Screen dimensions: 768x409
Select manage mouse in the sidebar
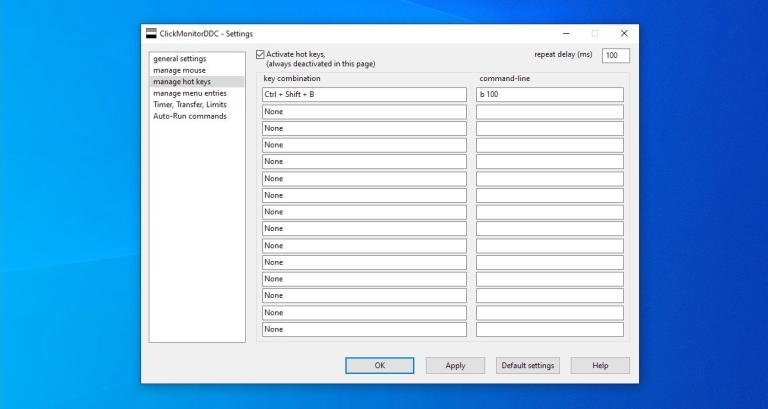click(179, 70)
